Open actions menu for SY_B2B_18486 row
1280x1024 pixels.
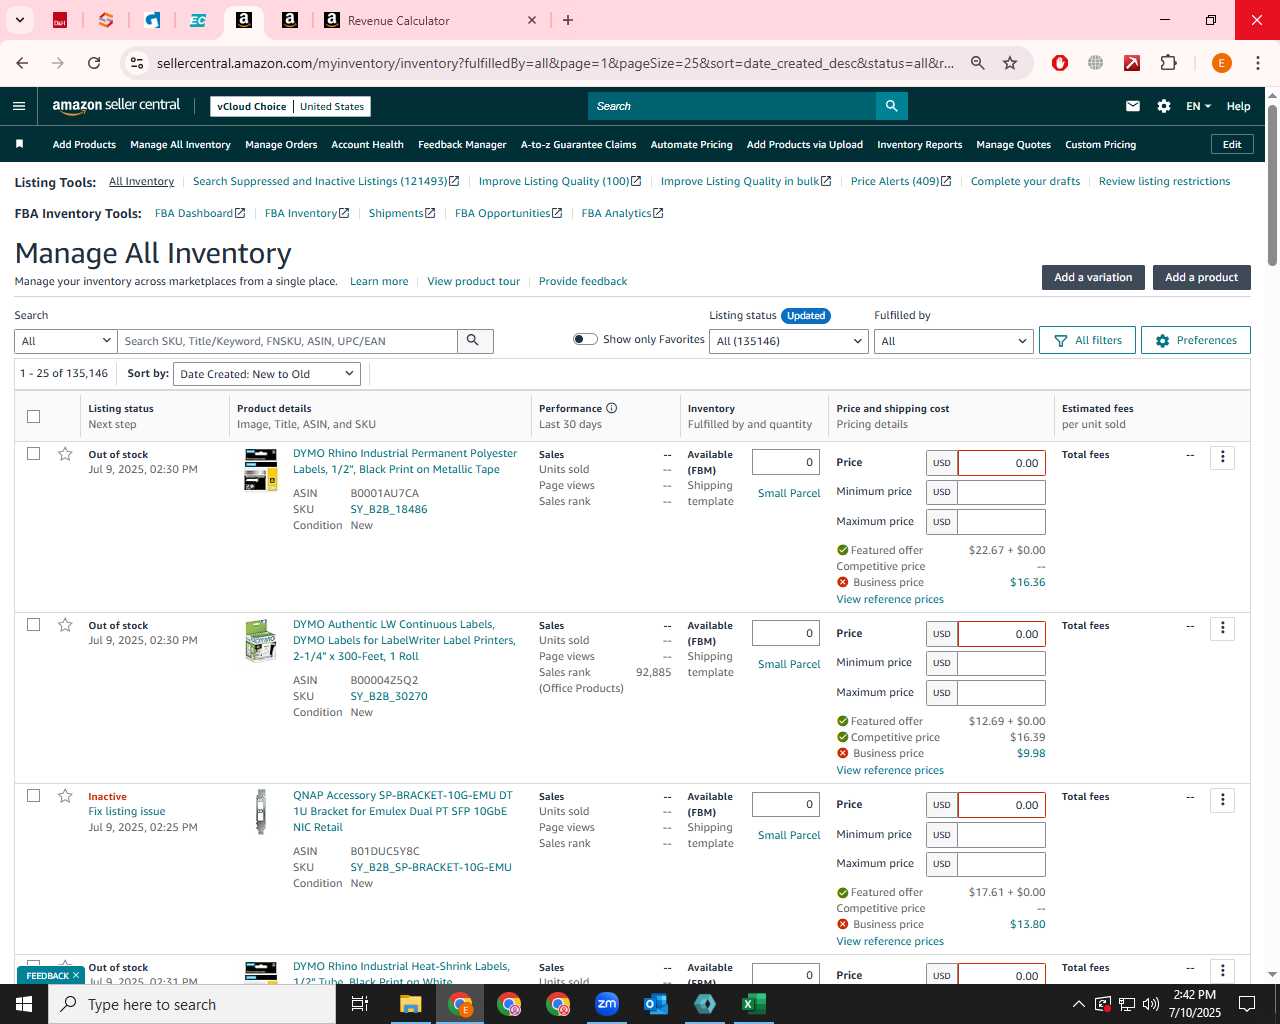[1222, 458]
